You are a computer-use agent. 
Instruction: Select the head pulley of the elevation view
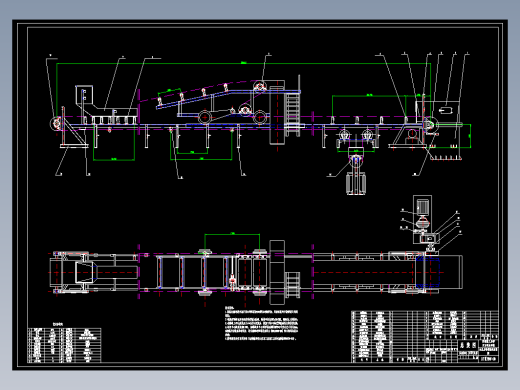pos(430,125)
